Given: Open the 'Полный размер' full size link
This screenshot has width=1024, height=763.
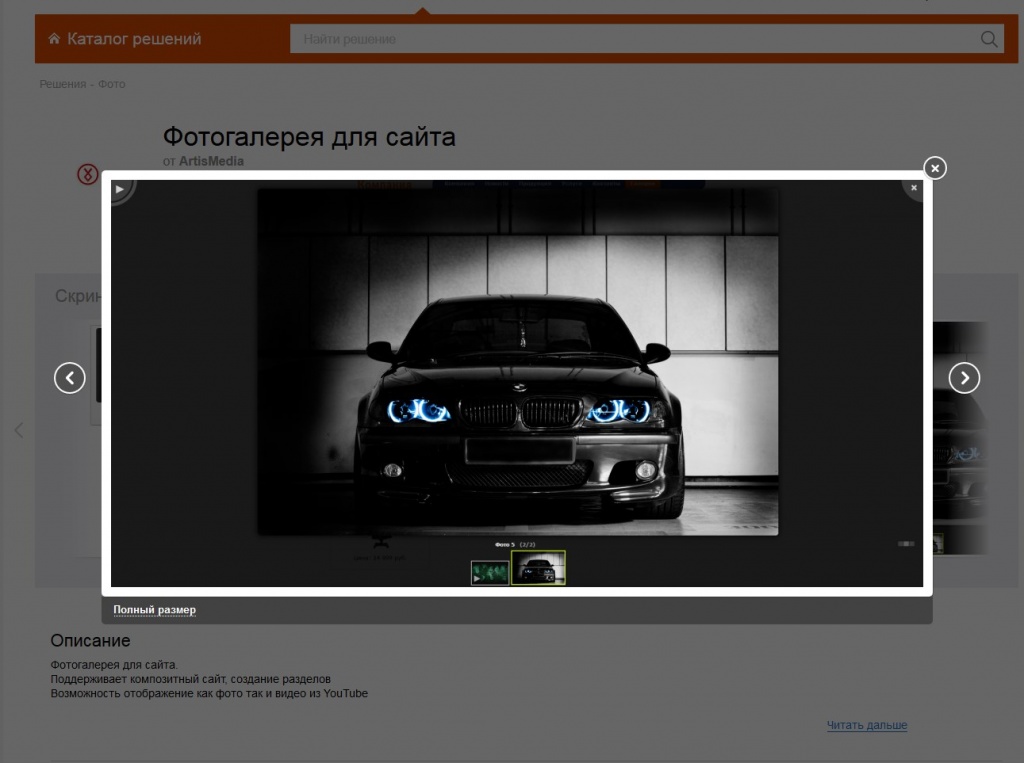Looking at the screenshot, I should click(x=155, y=609).
